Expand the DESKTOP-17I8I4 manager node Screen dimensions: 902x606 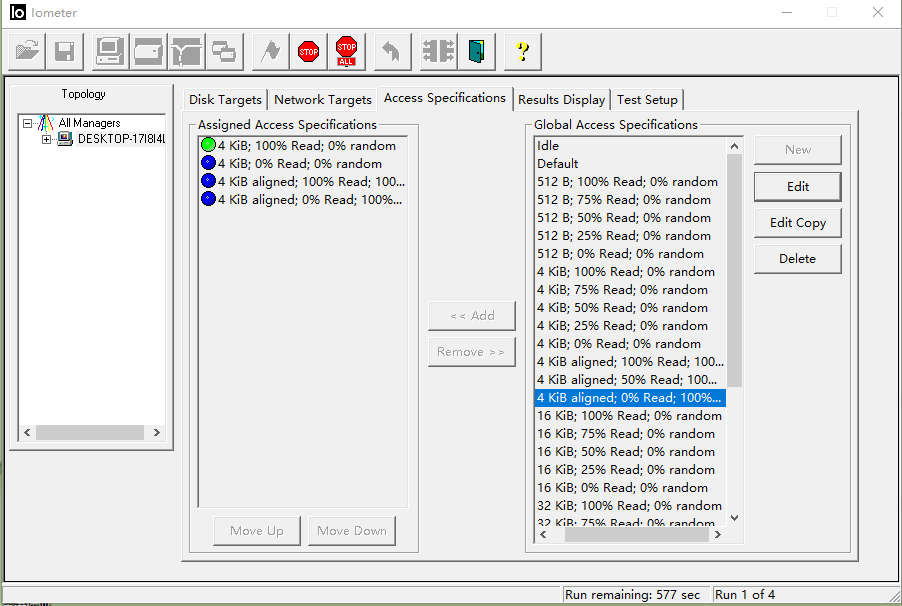click(x=46, y=139)
